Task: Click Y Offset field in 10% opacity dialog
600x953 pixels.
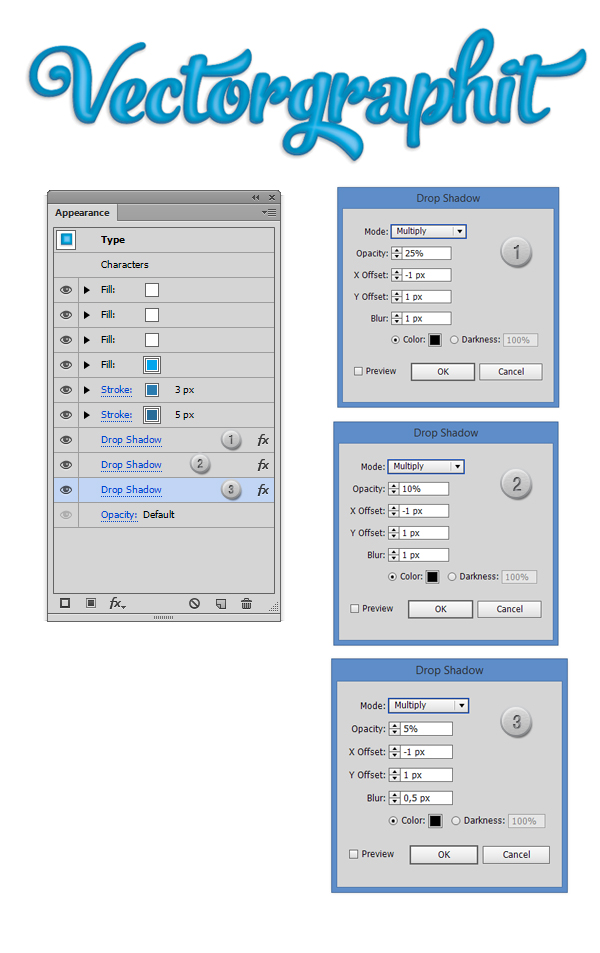Action: click(x=424, y=533)
